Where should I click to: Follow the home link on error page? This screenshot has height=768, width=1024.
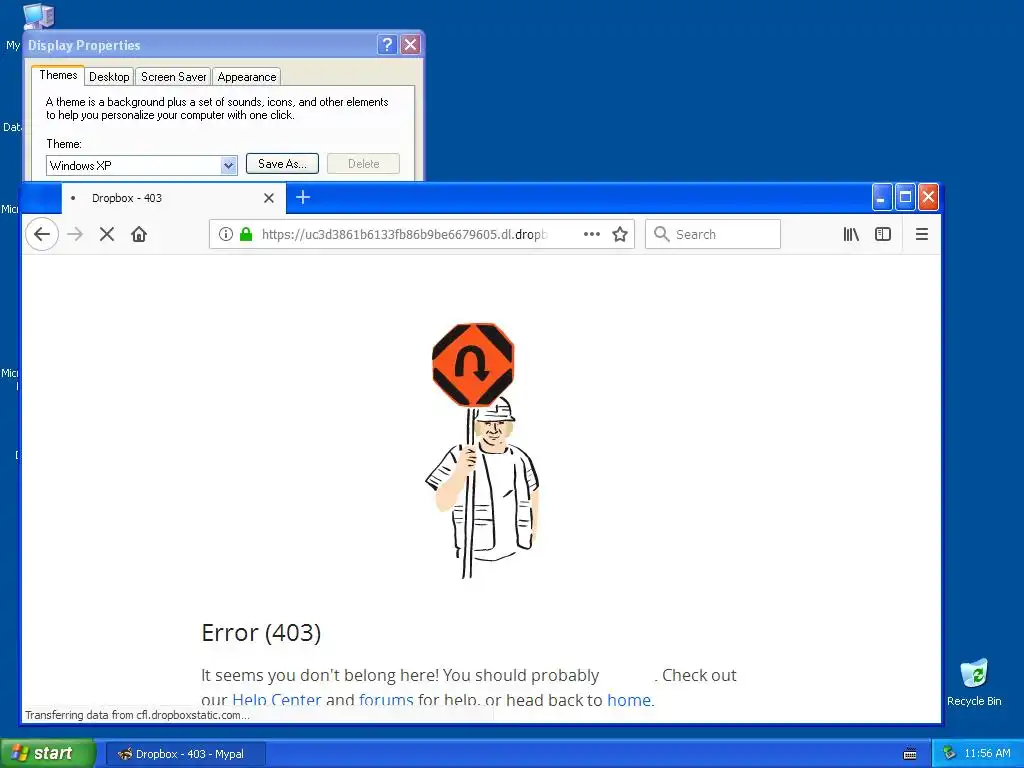629,699
